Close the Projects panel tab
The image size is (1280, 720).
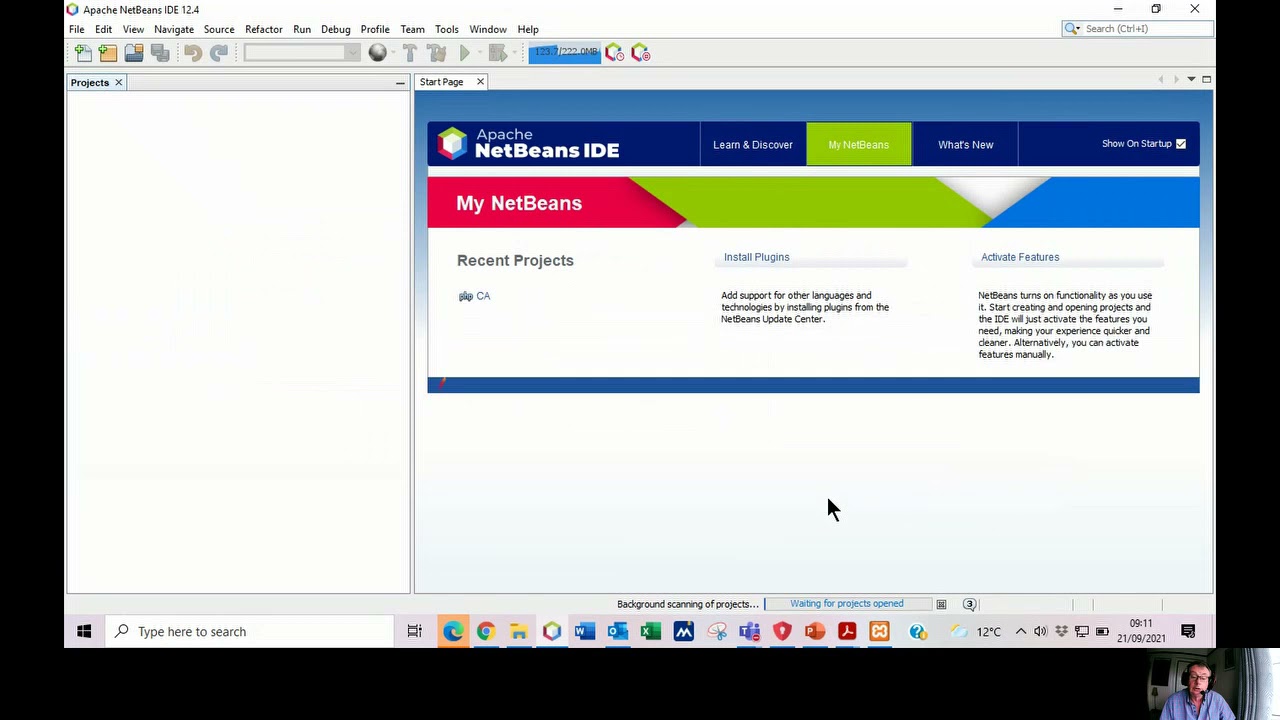pos(118,82)
